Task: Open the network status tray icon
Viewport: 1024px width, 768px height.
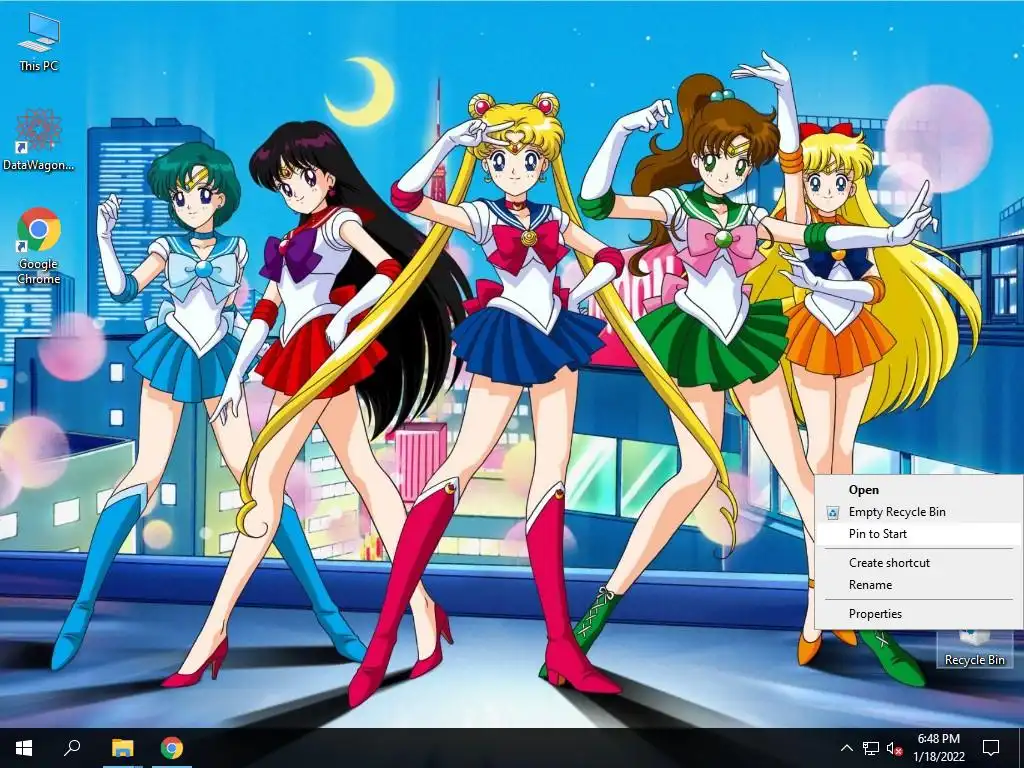Action: (871, 748)
